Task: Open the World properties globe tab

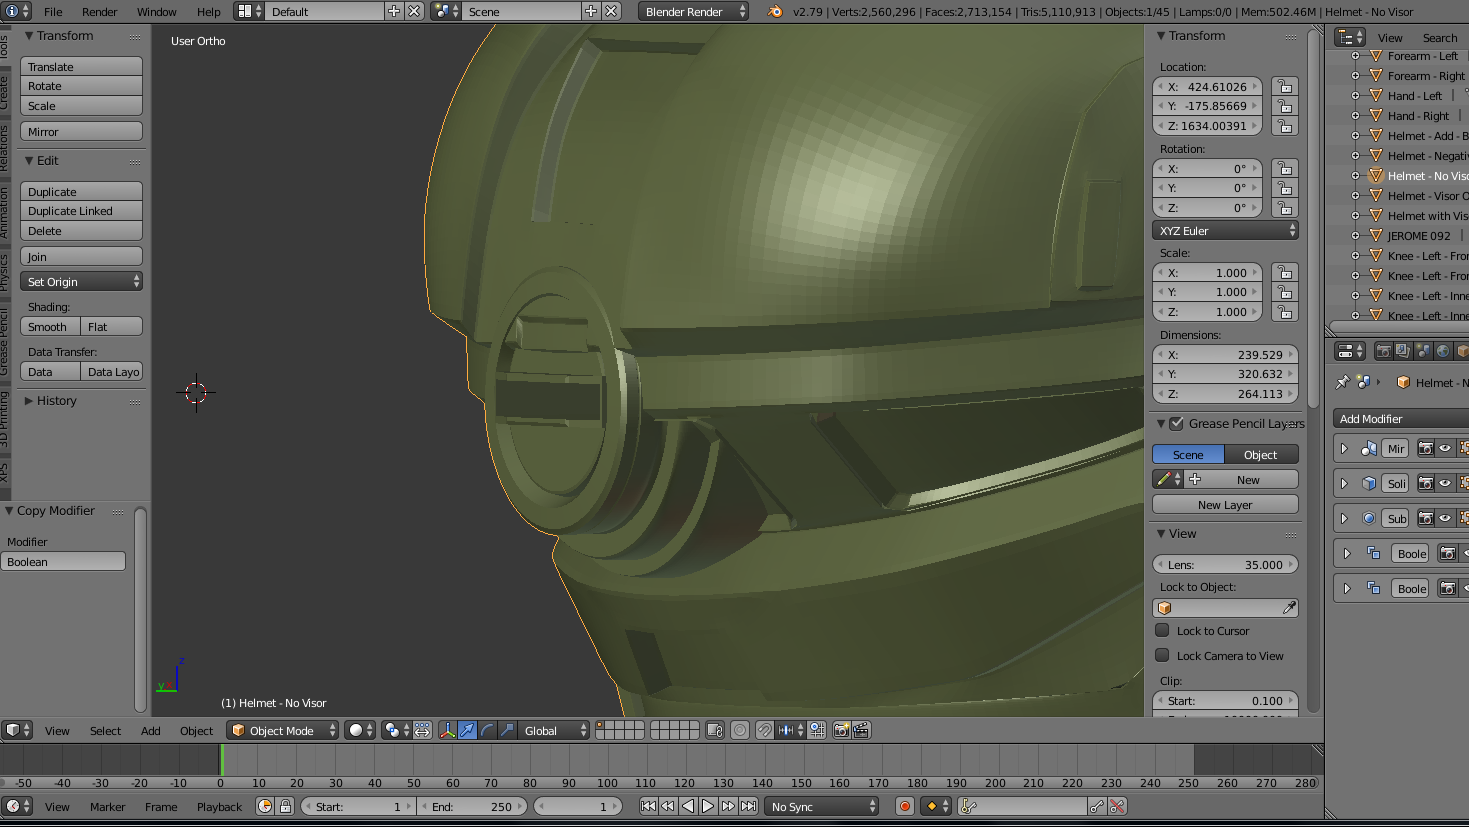Action: pyautogui.click(x=1443, y=351)
